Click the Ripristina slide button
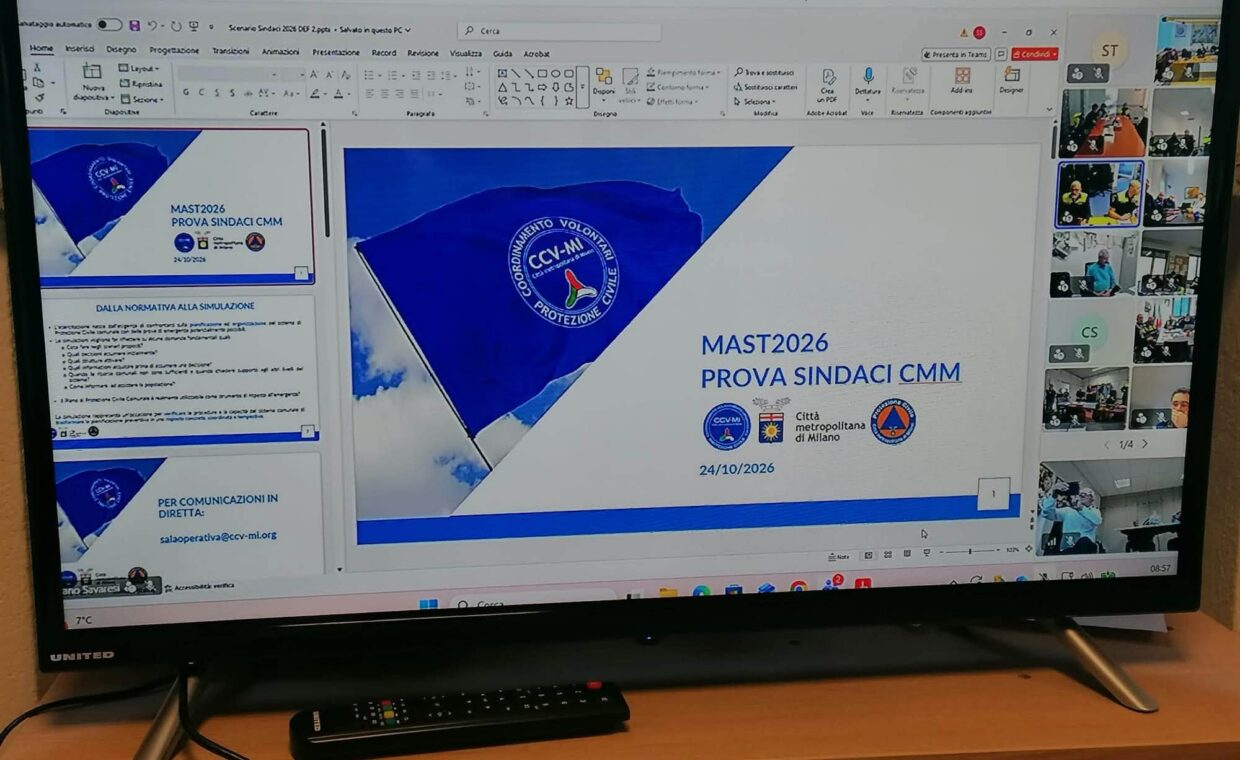The image size is (1240, 760). (141, 84)
